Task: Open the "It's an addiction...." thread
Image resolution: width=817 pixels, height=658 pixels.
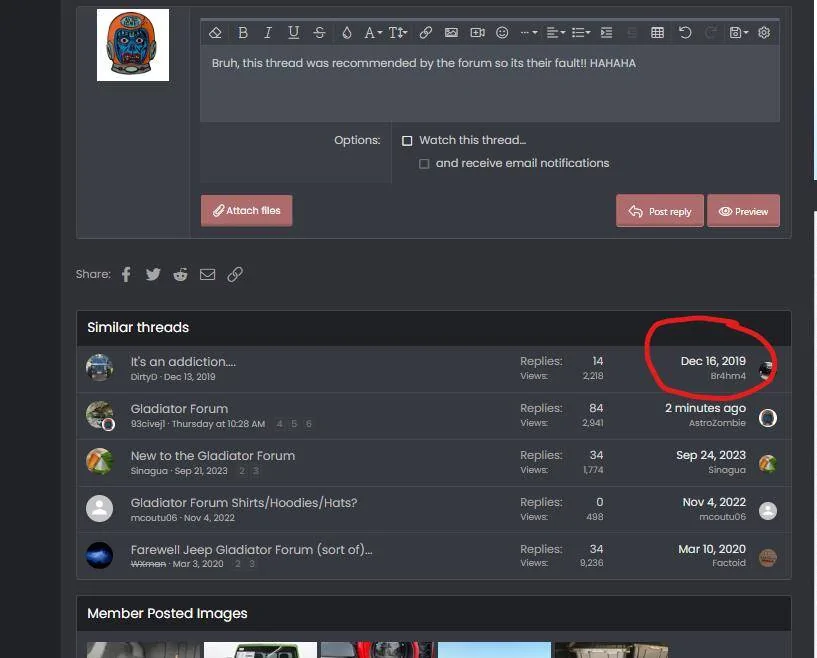Action: [x=183, y=362]
